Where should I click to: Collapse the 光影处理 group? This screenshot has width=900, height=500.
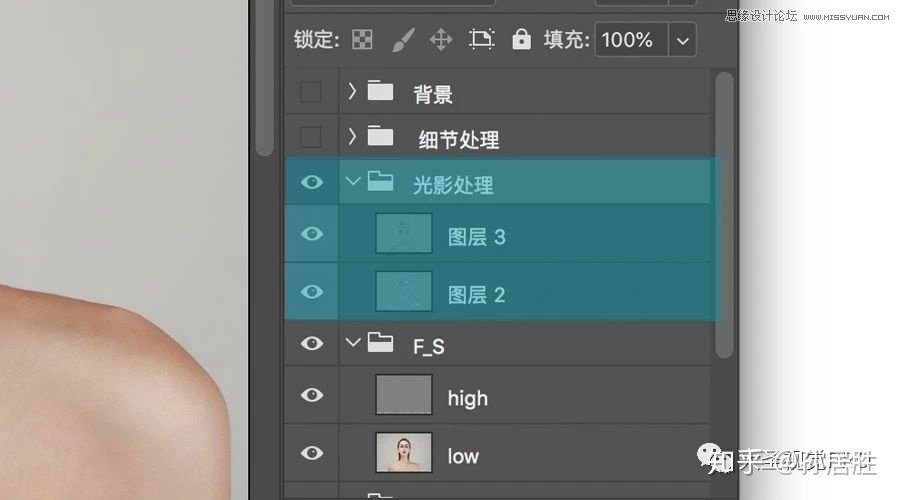[x=353, y=182]
